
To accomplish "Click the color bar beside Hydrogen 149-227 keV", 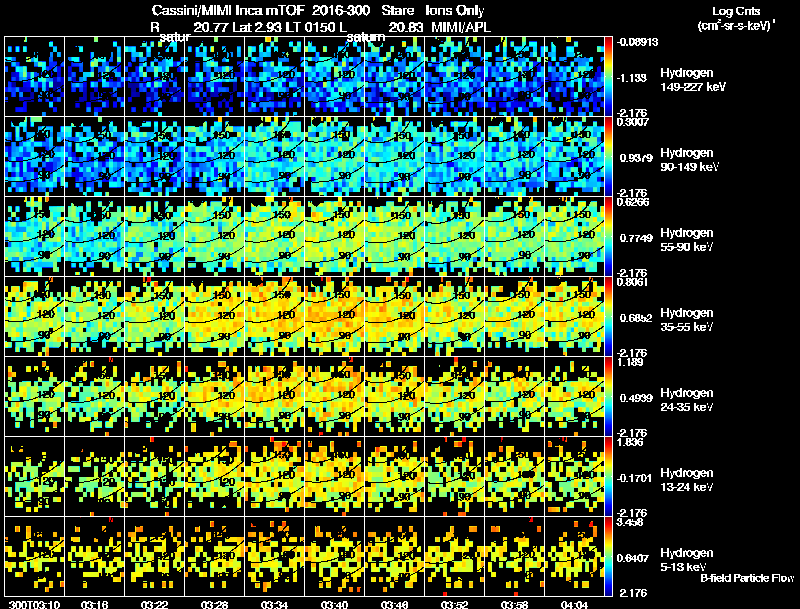I will pyautogui.click(x=608, y=76).
